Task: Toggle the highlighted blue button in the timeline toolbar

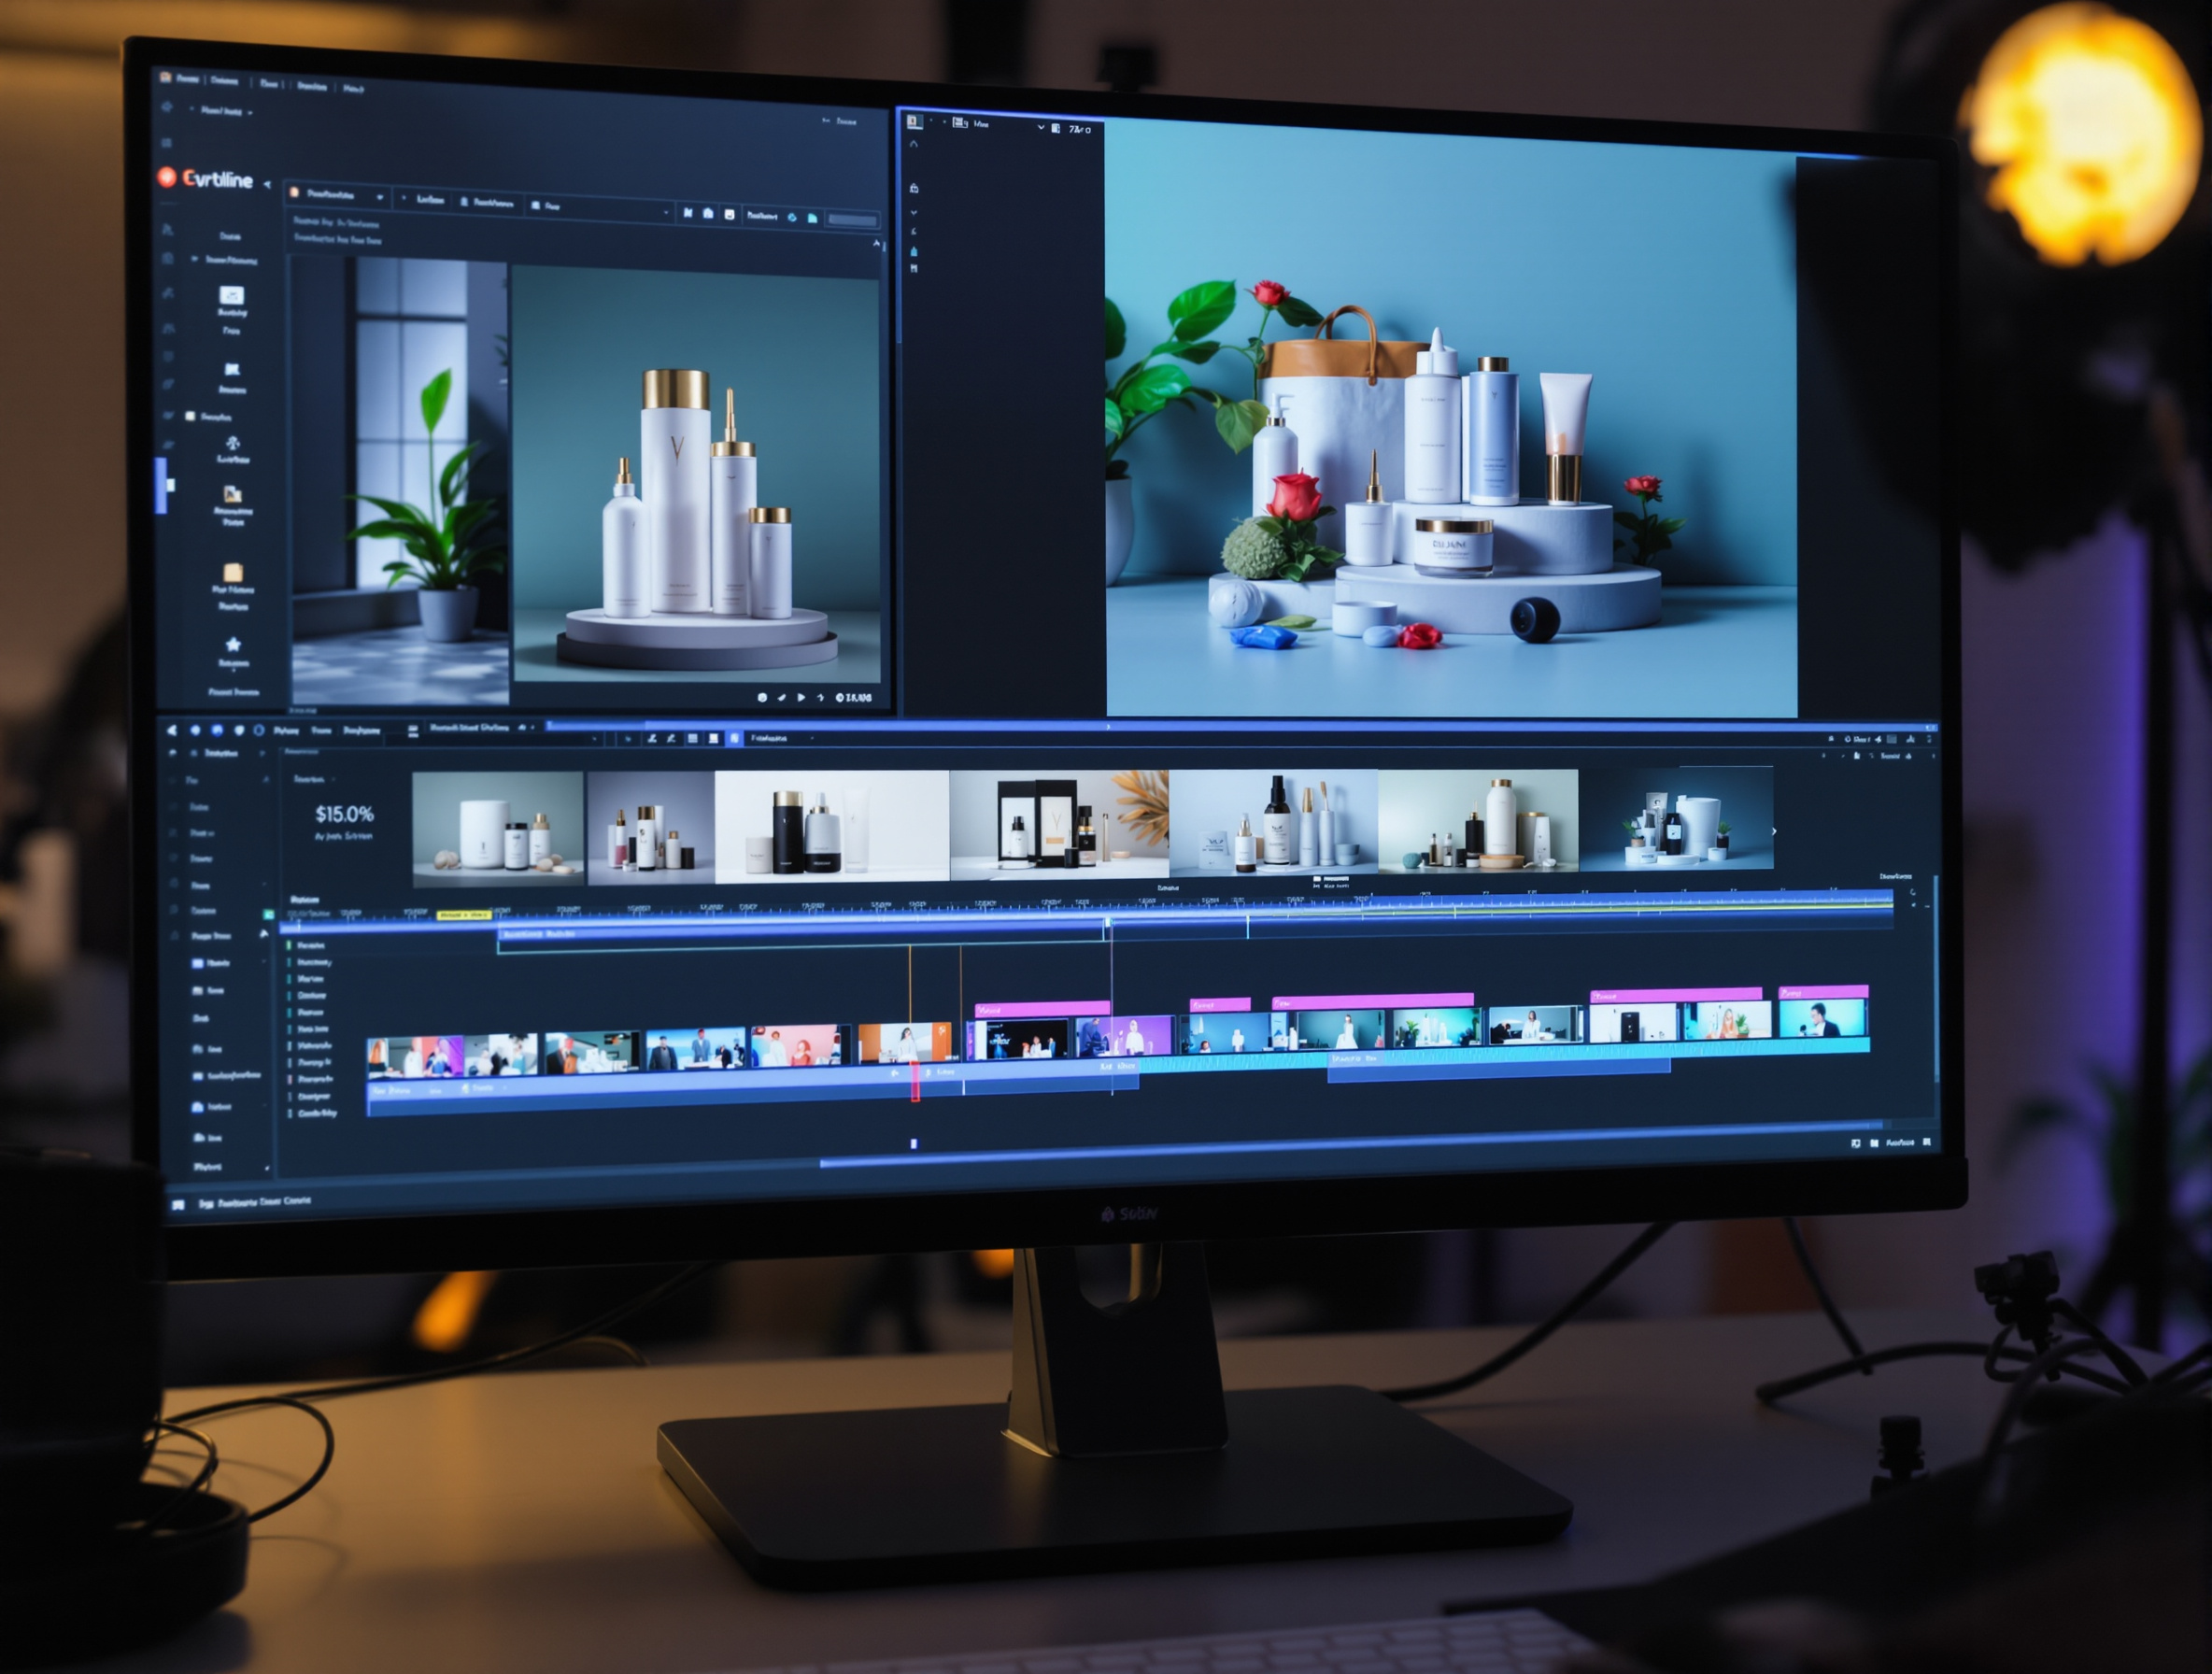Action: pos(735,738)
